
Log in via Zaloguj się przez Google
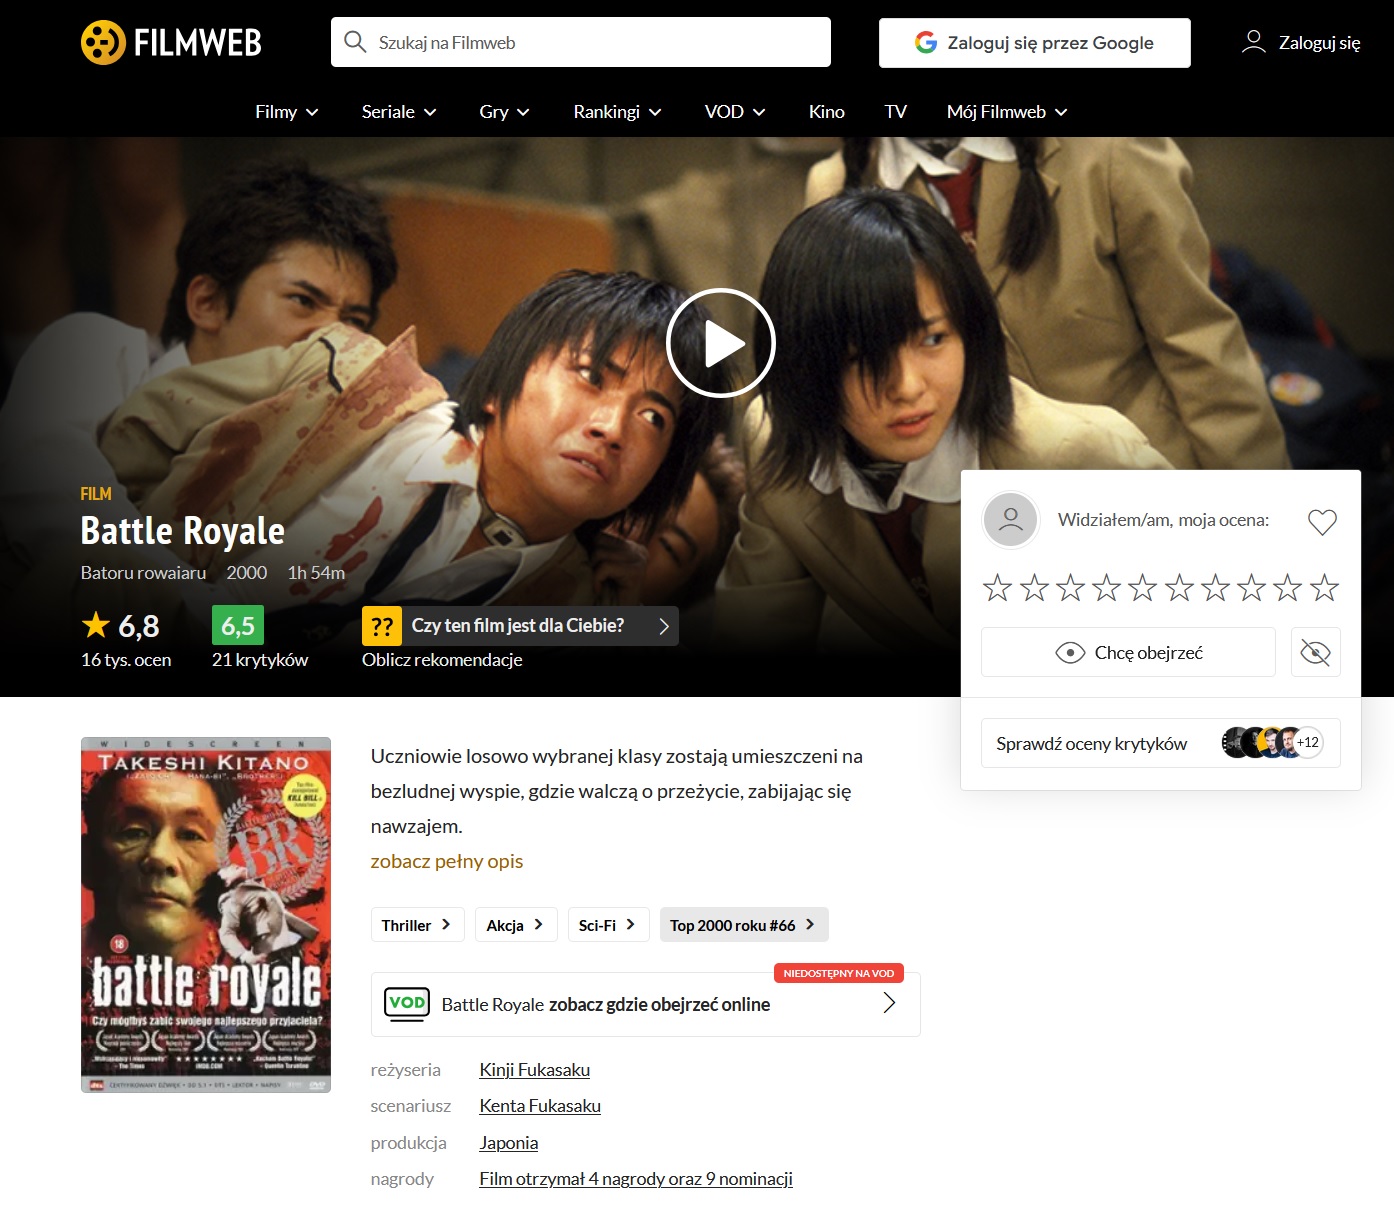[1034, 43]
